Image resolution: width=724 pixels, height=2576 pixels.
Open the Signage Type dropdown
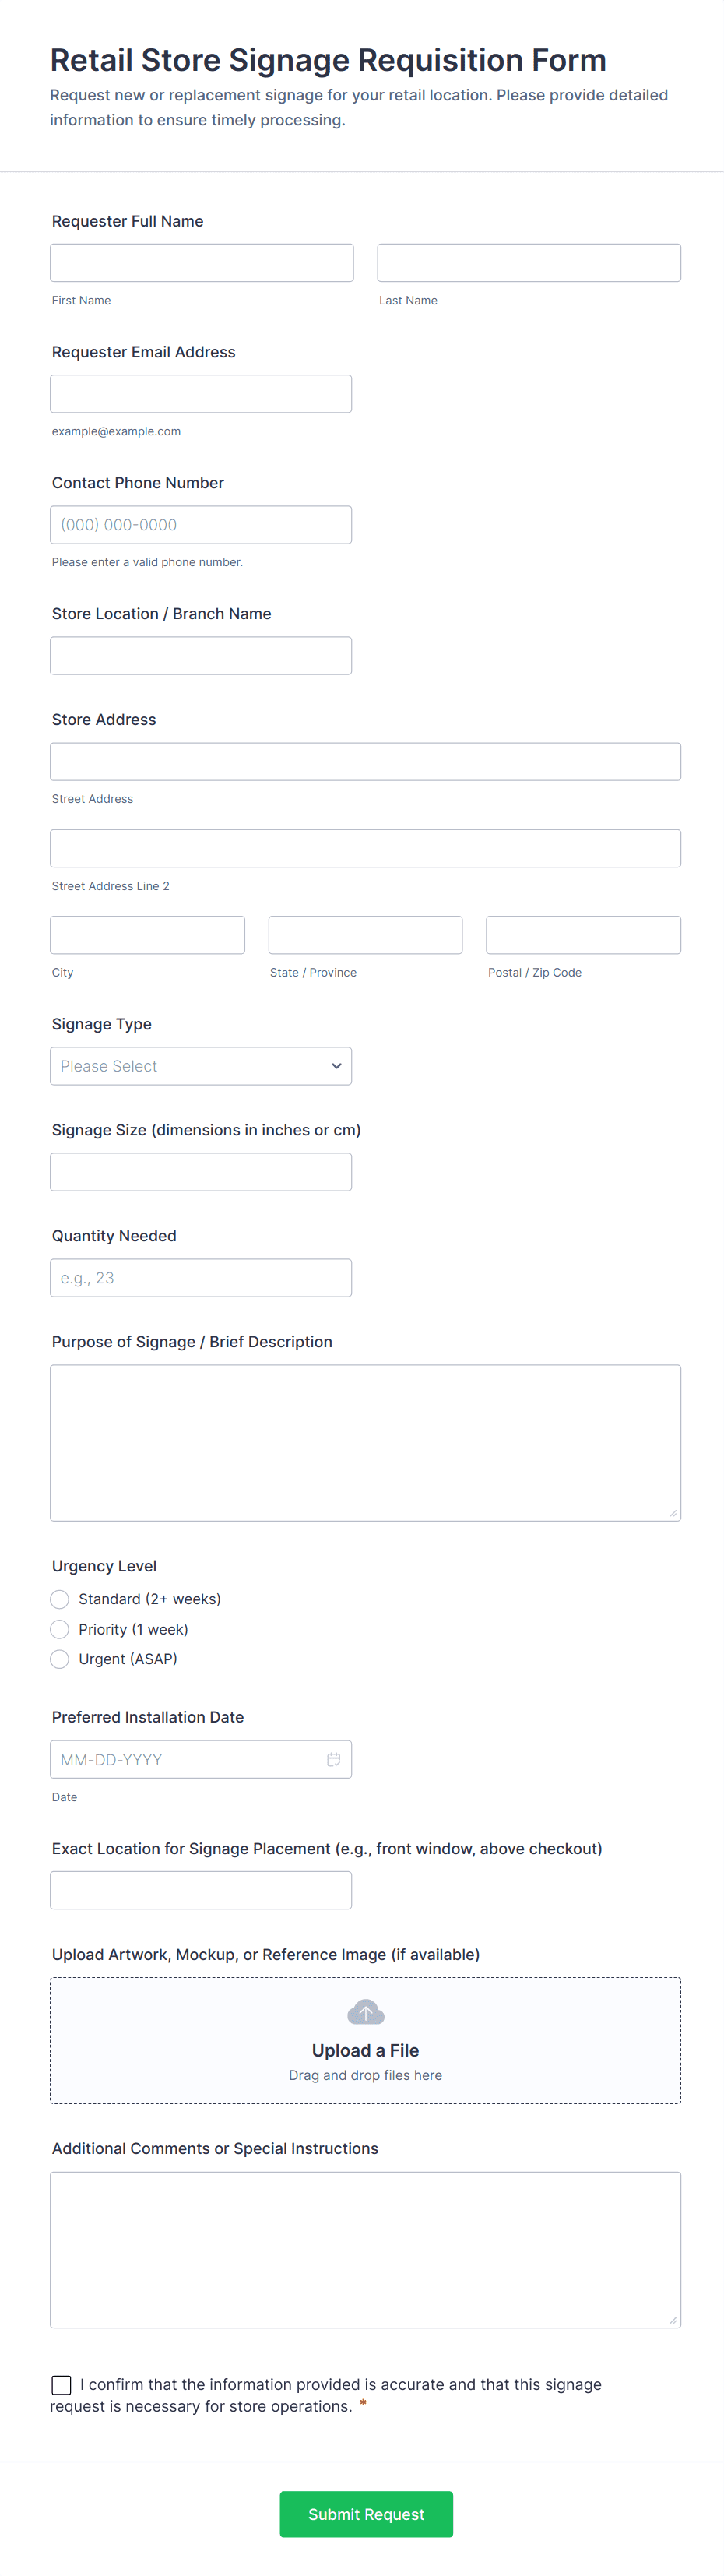point(201,1066)
